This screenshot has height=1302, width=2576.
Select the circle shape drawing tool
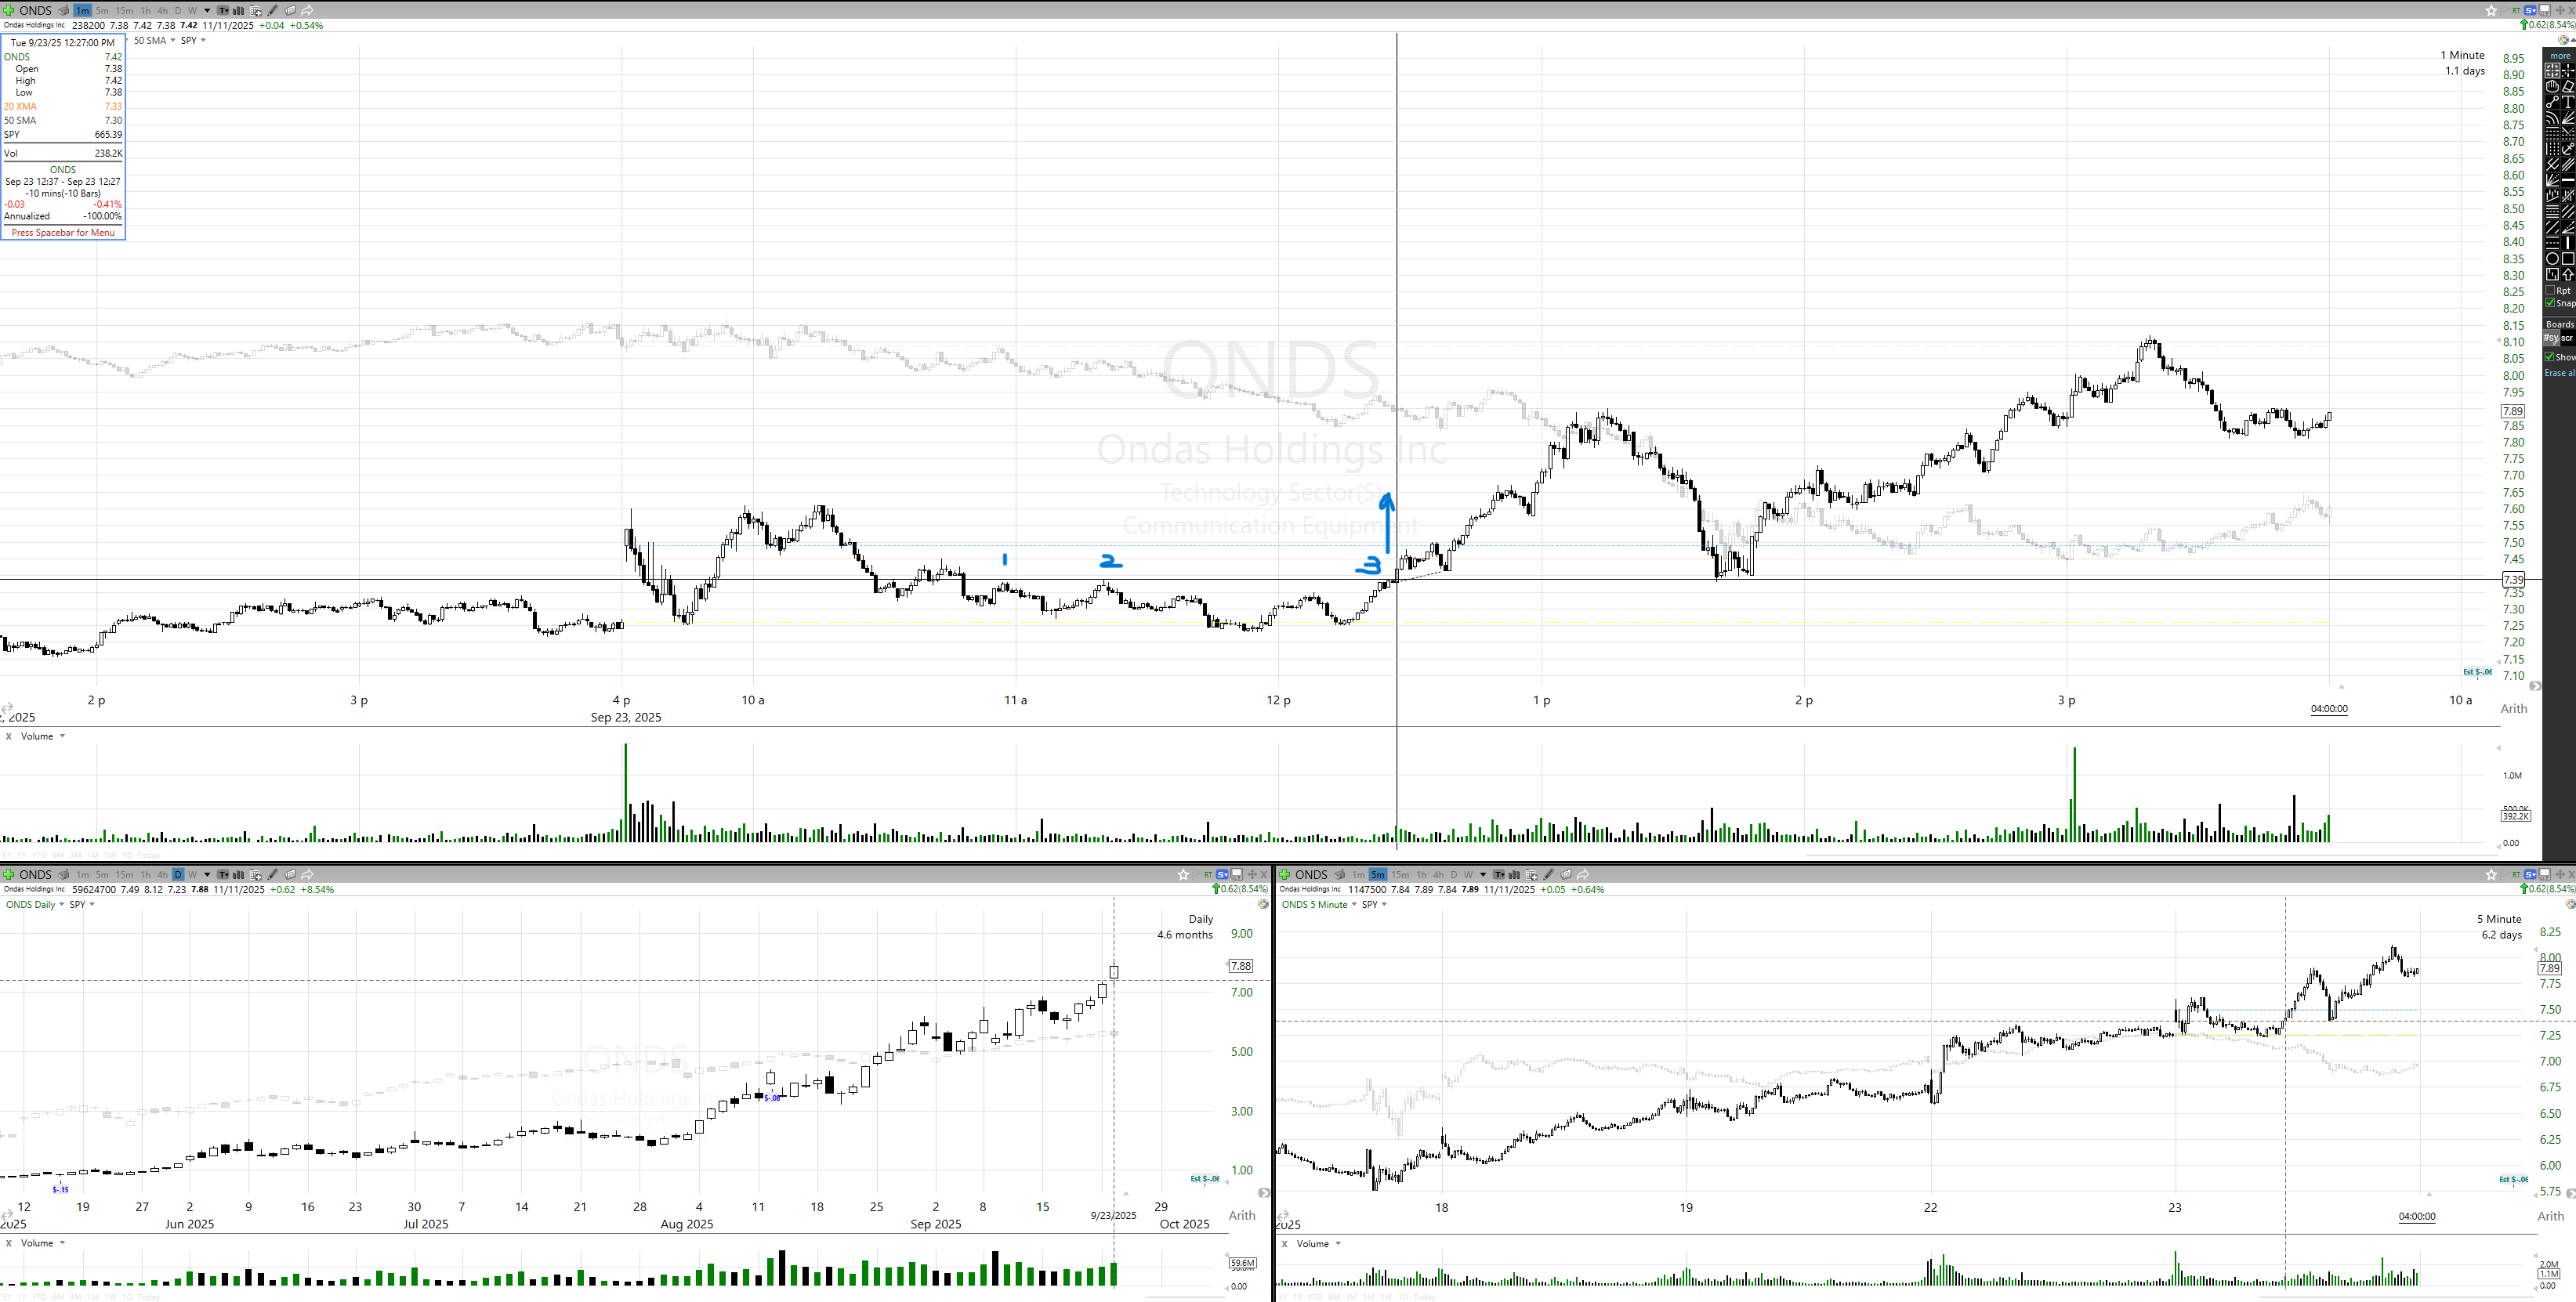click(2553, 259)
